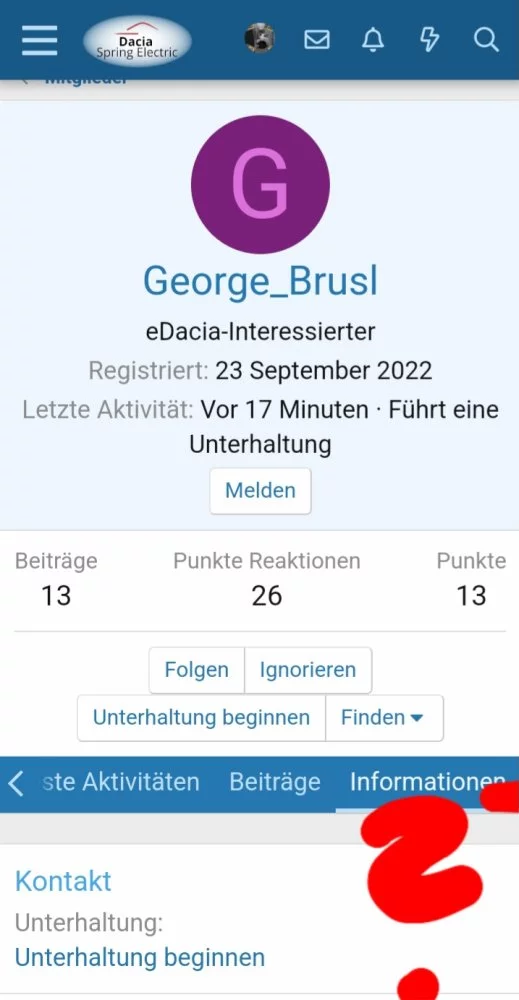This screenshot has height=1000, width=519.
Task: Click the Ignorieren button
Action: point(308,670)
